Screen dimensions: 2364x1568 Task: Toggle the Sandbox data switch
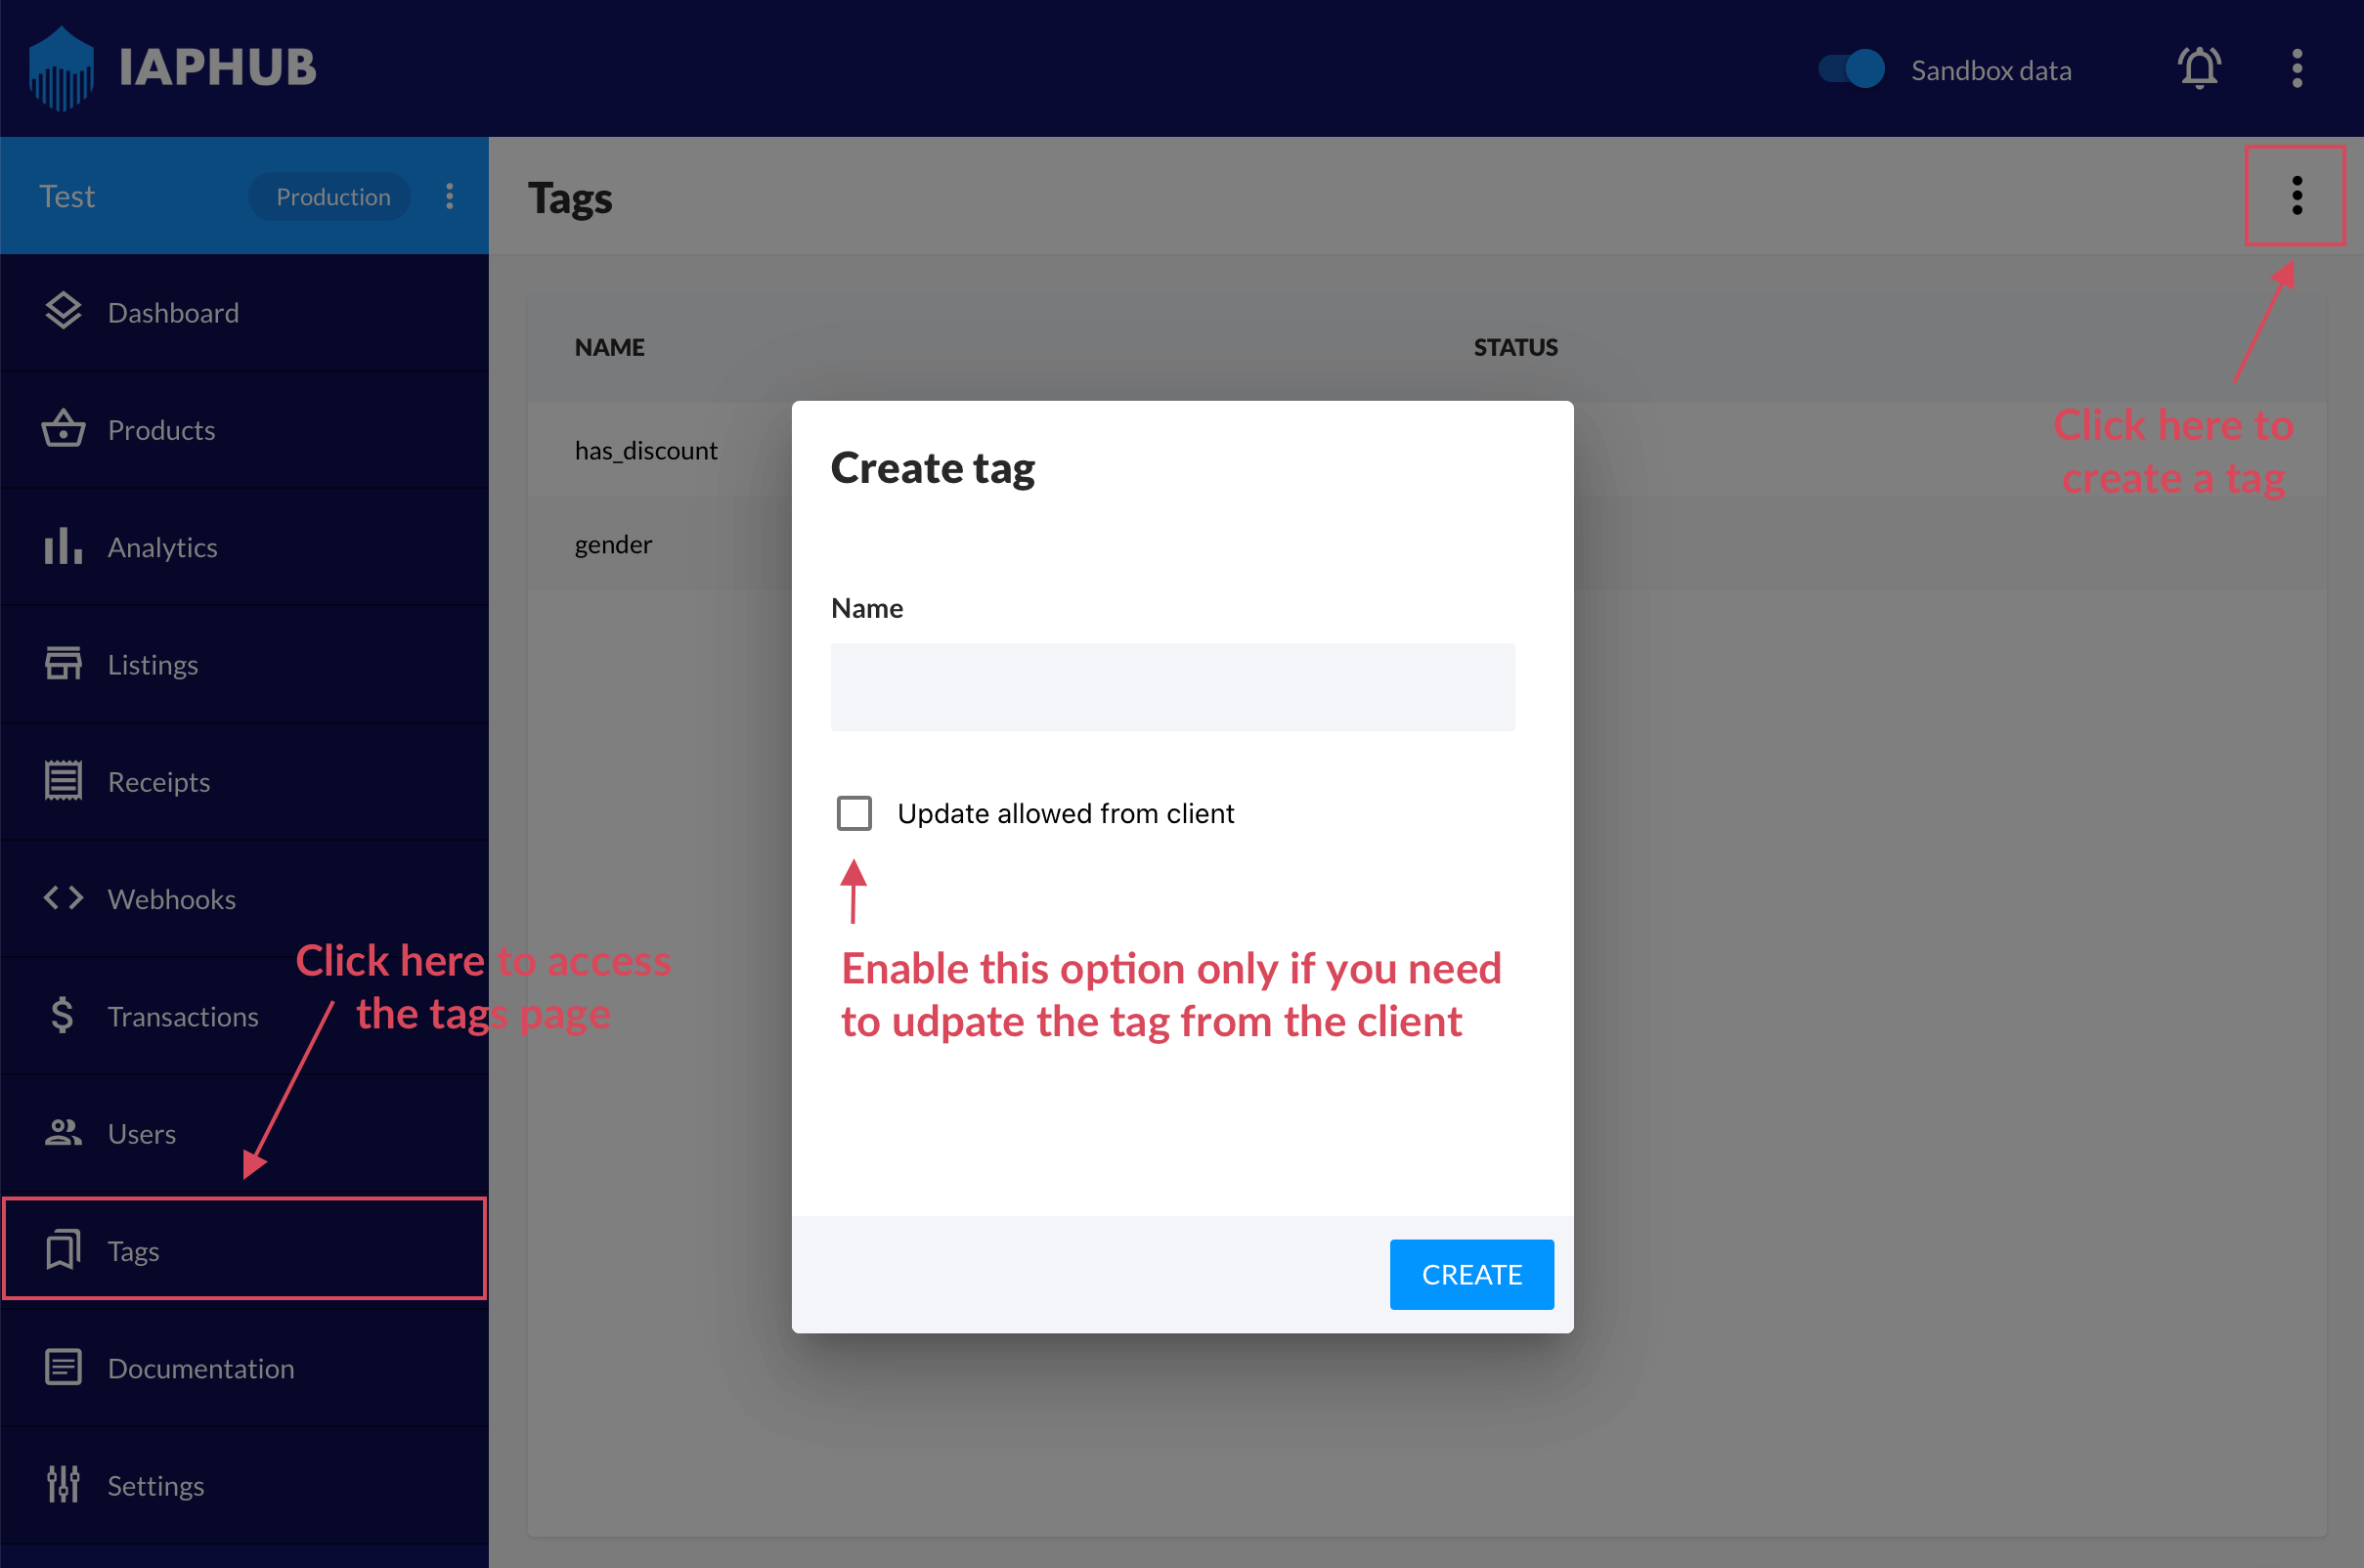[1851, 69]
